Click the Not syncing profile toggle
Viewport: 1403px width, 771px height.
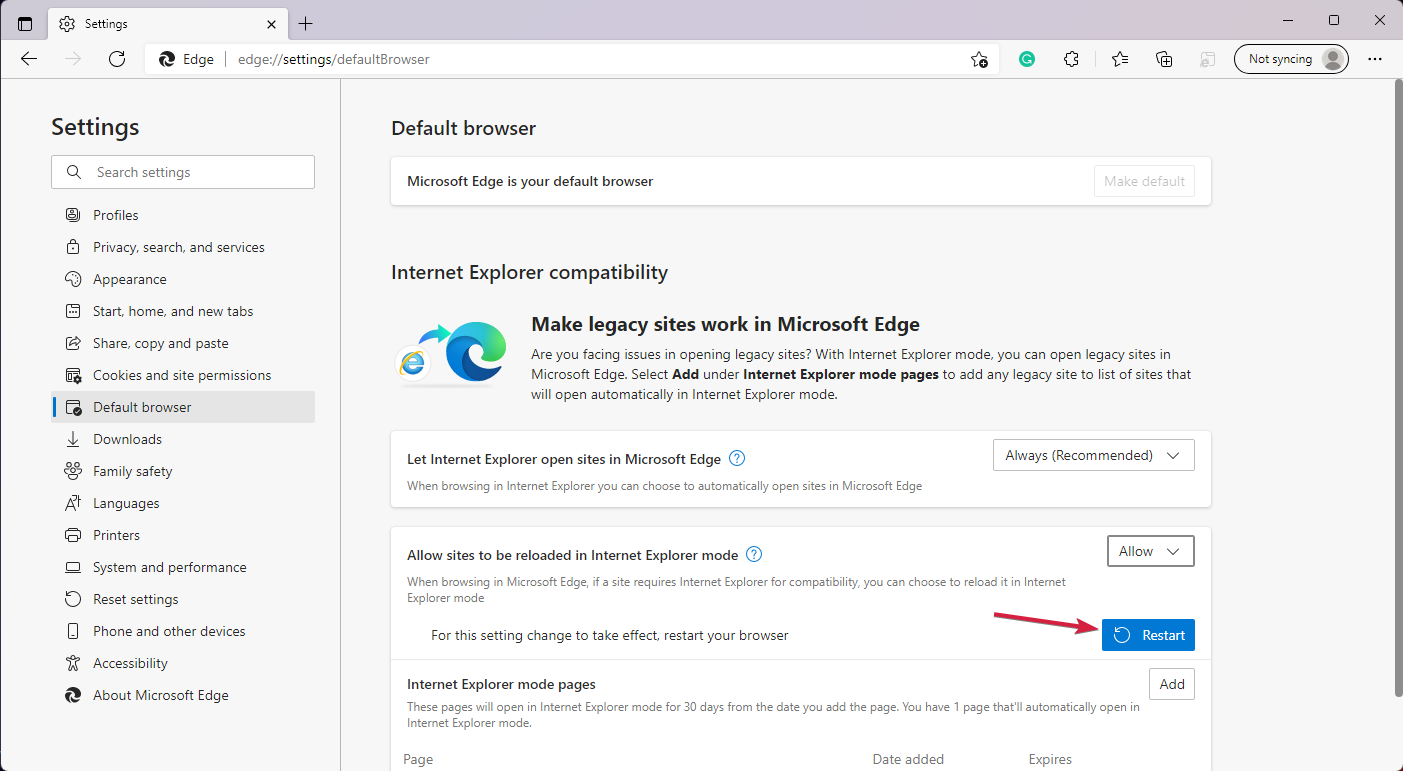point(1291,58)
